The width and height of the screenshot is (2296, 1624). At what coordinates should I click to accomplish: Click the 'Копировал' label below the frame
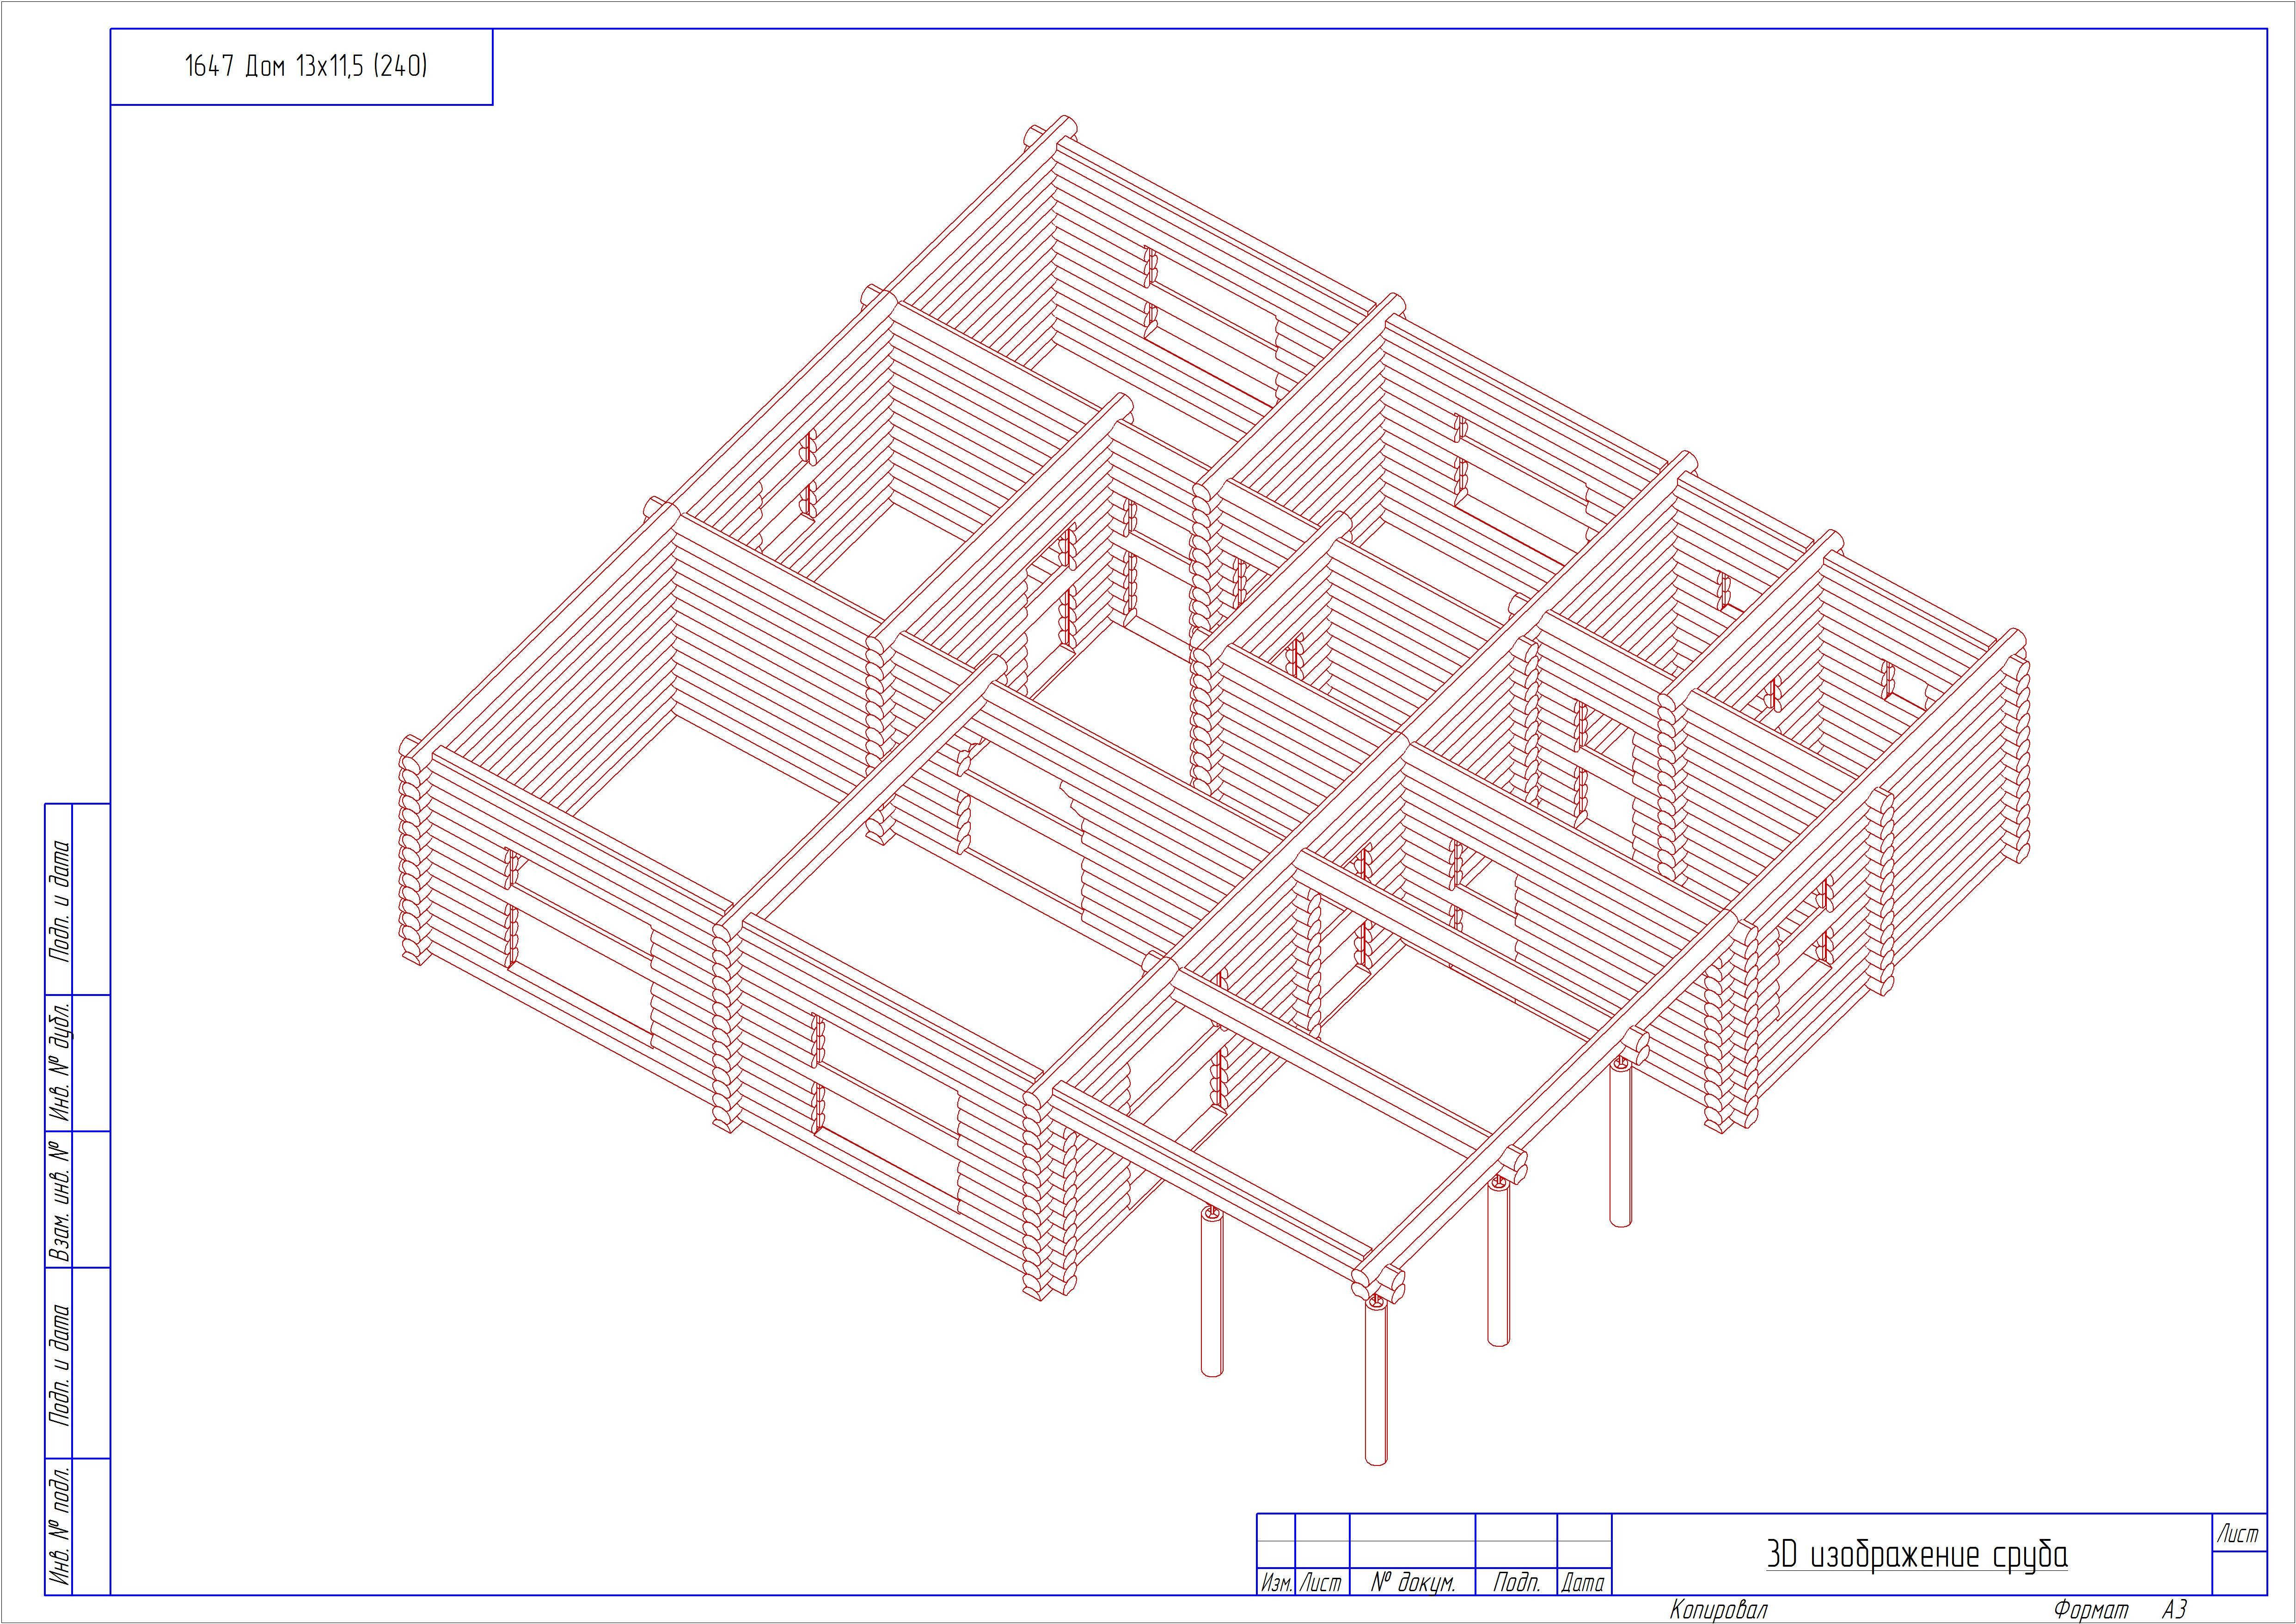[1718, 1610]
